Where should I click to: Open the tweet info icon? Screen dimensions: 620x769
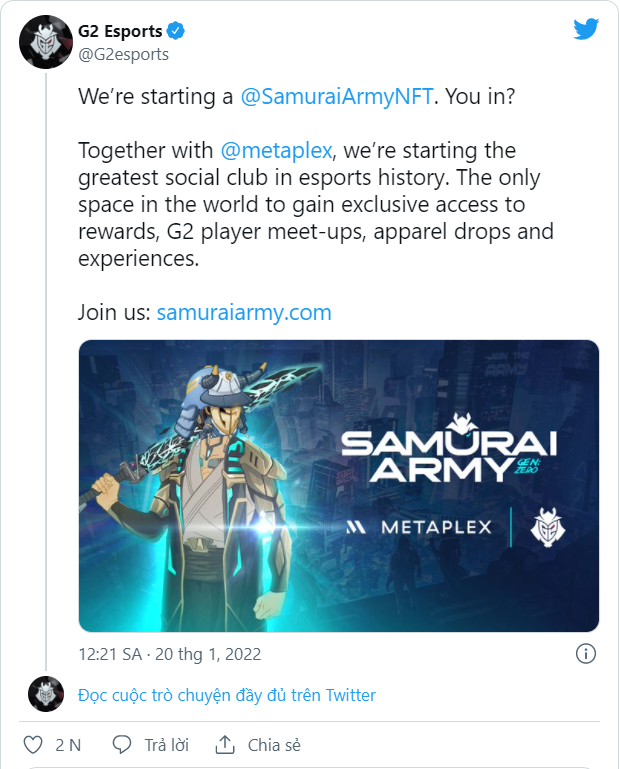coord(586,654)
